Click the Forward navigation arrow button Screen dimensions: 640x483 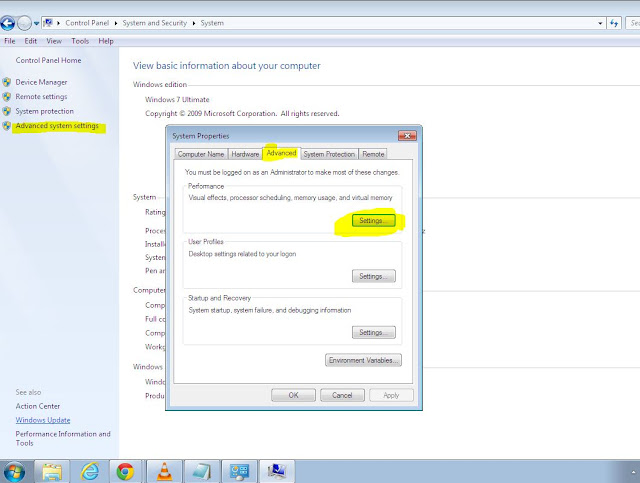click(x=24, y=23)
